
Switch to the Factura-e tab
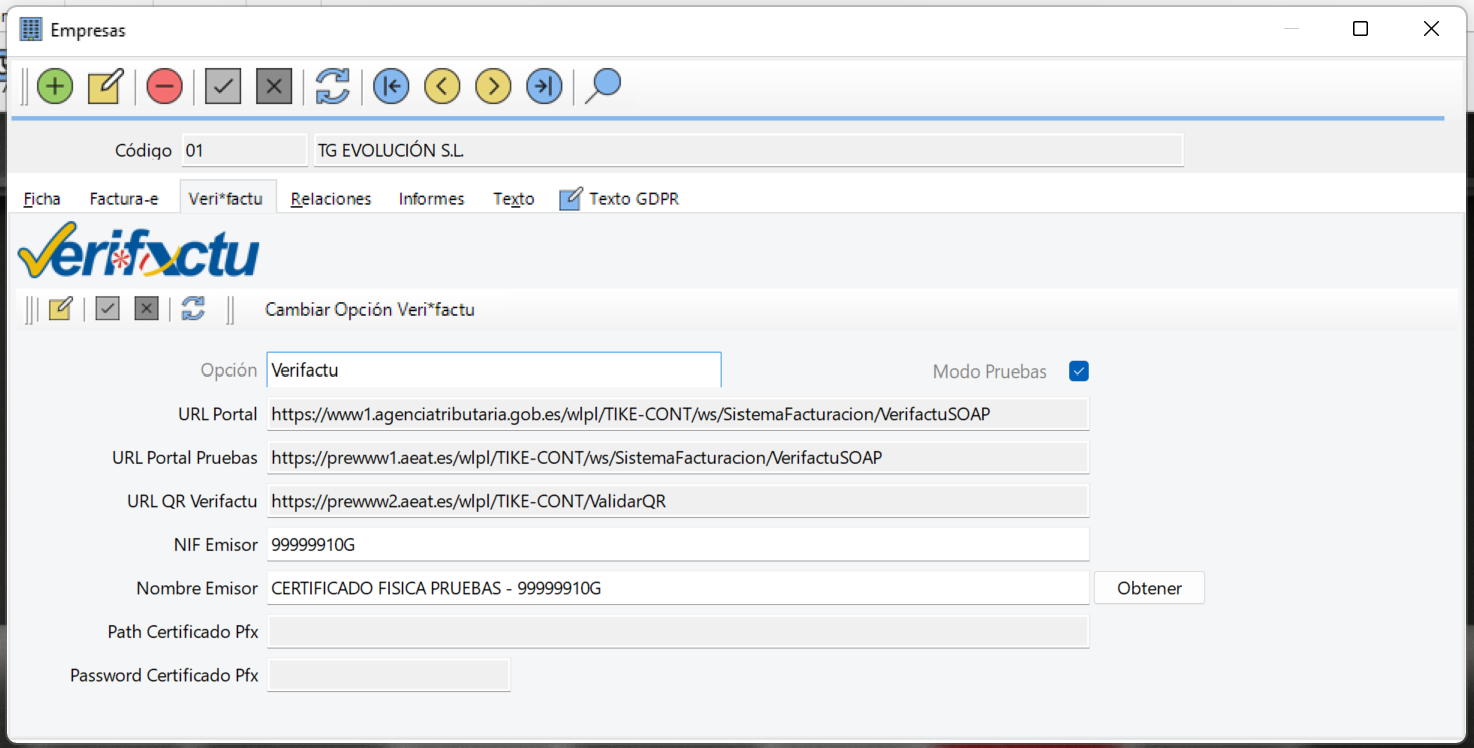[124, 199]
